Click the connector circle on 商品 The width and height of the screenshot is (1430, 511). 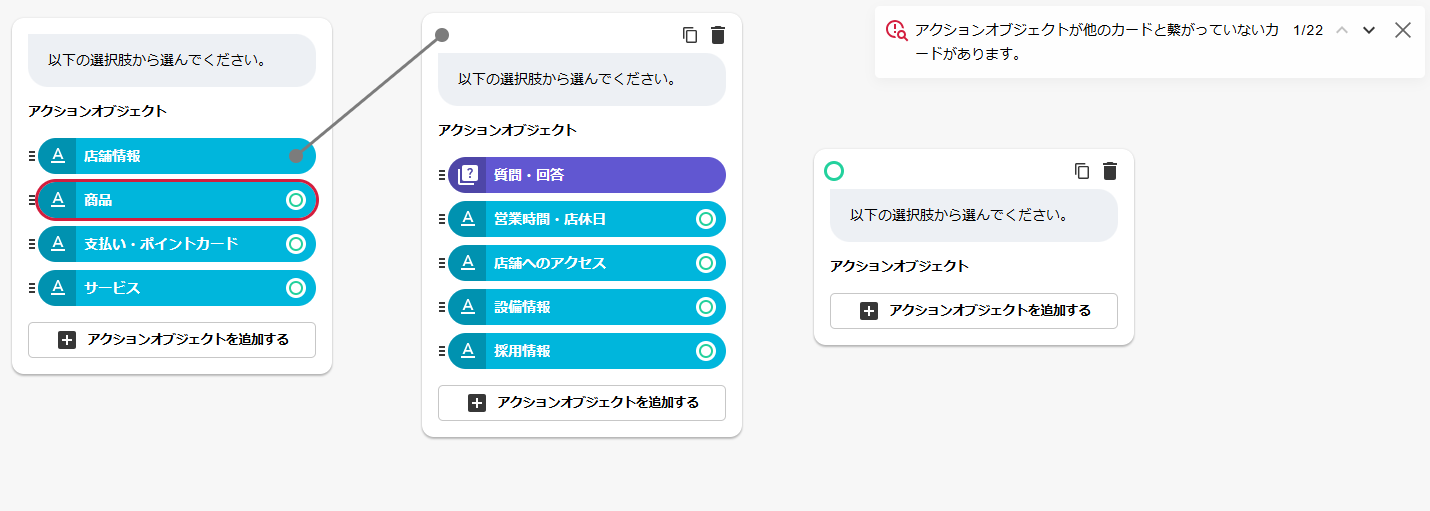(295, 200)
